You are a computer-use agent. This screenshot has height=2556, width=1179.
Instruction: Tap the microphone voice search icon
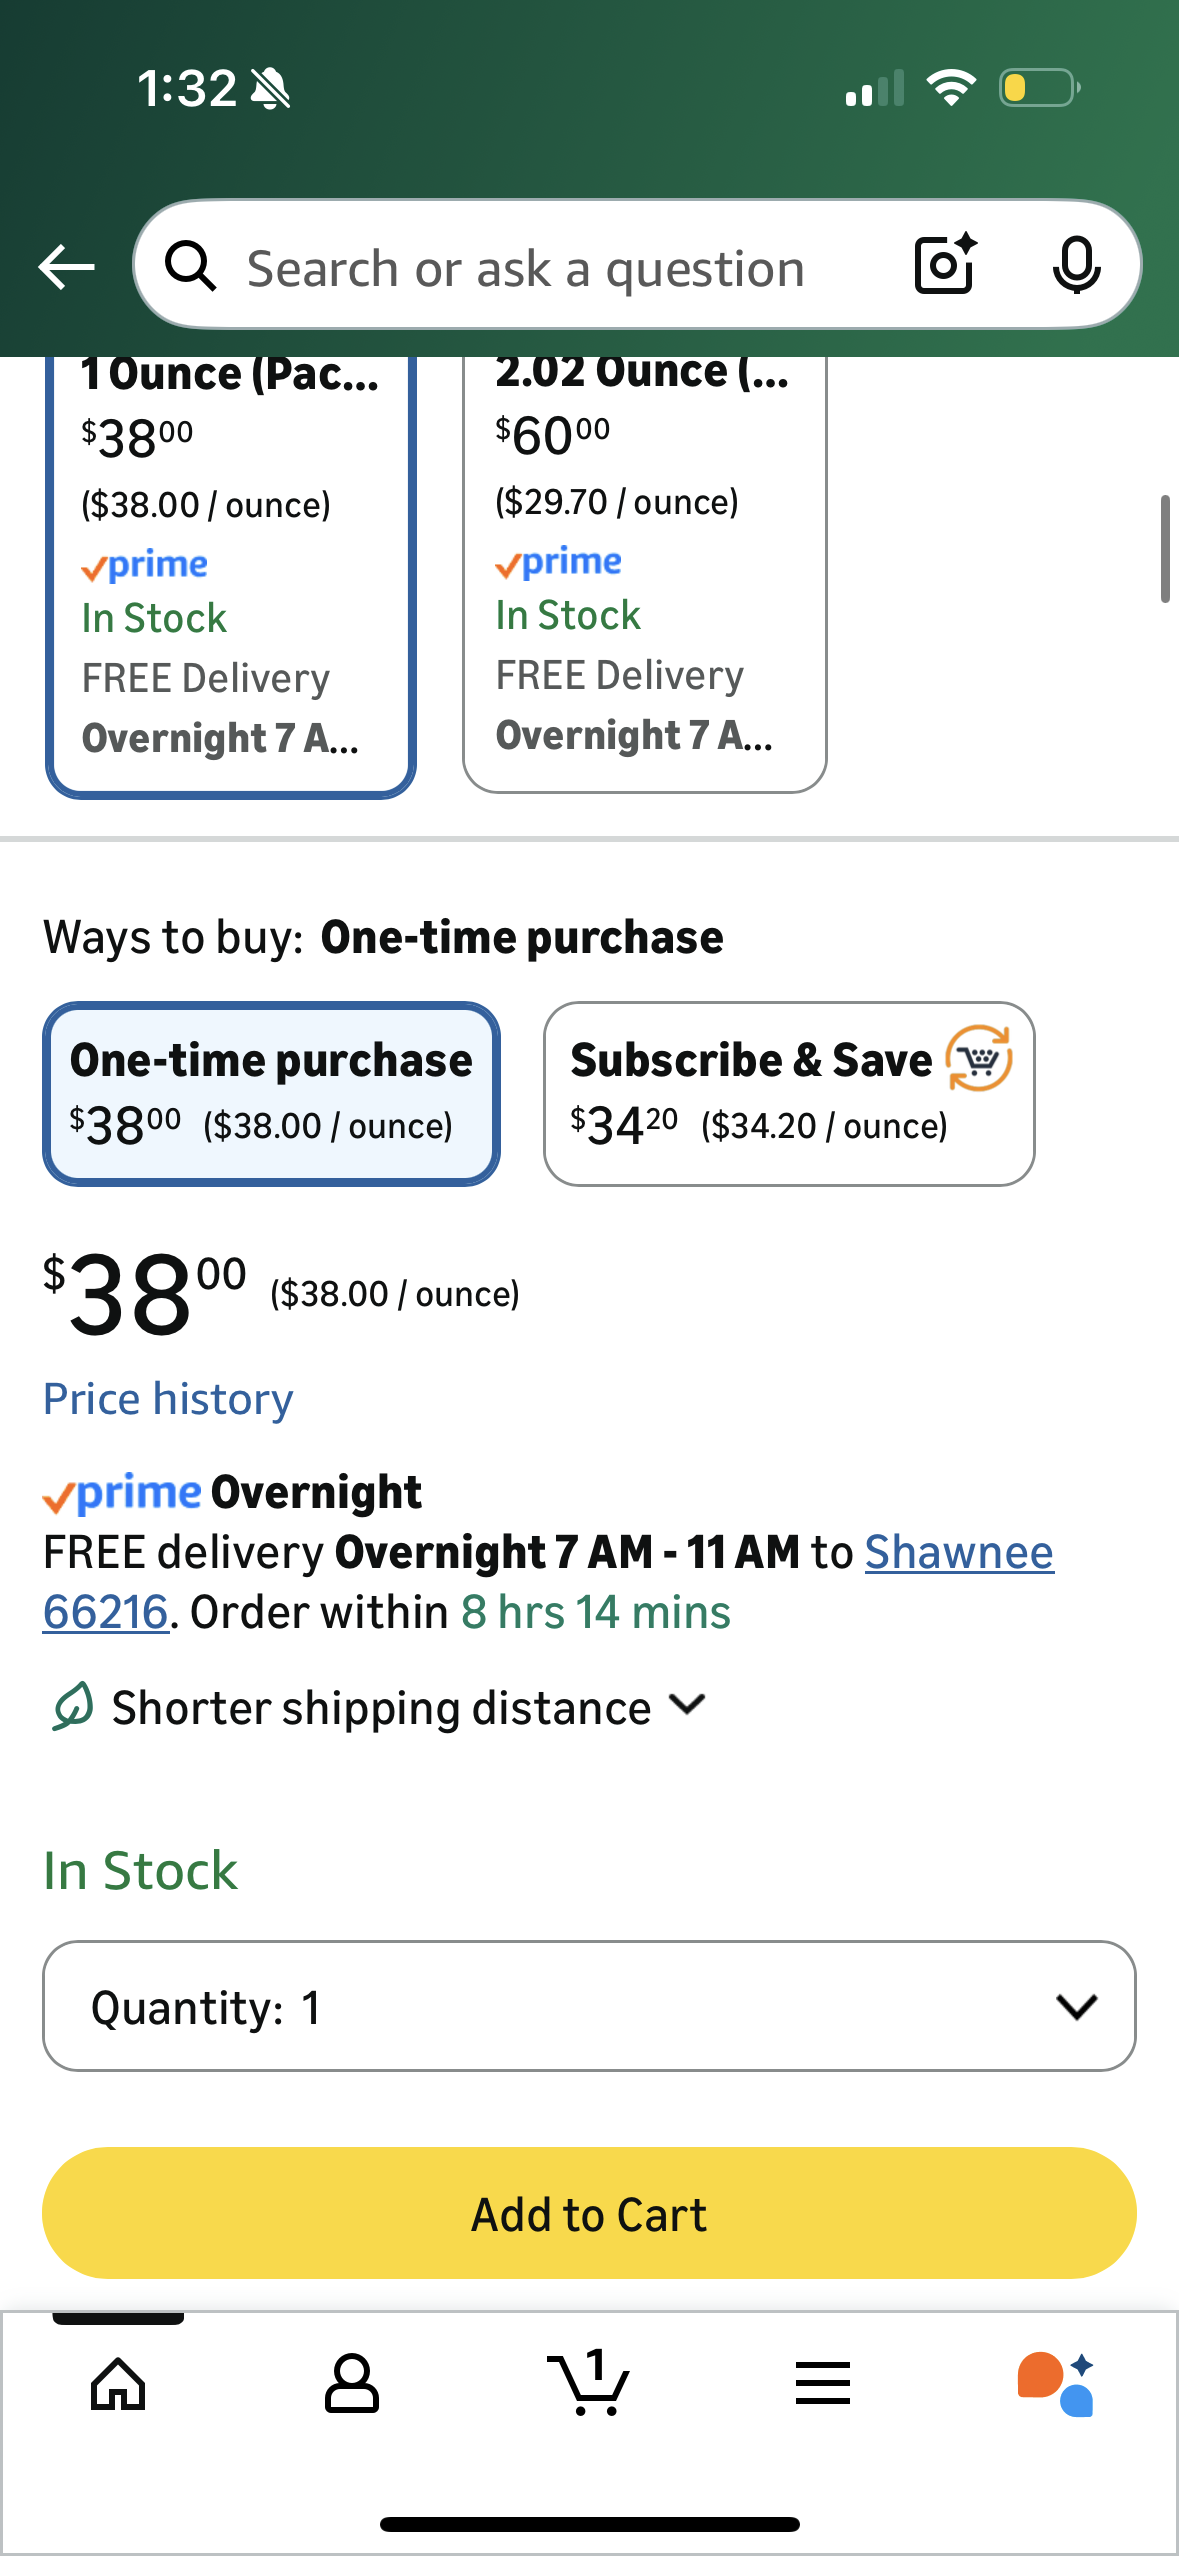[x=1076, y=266]
